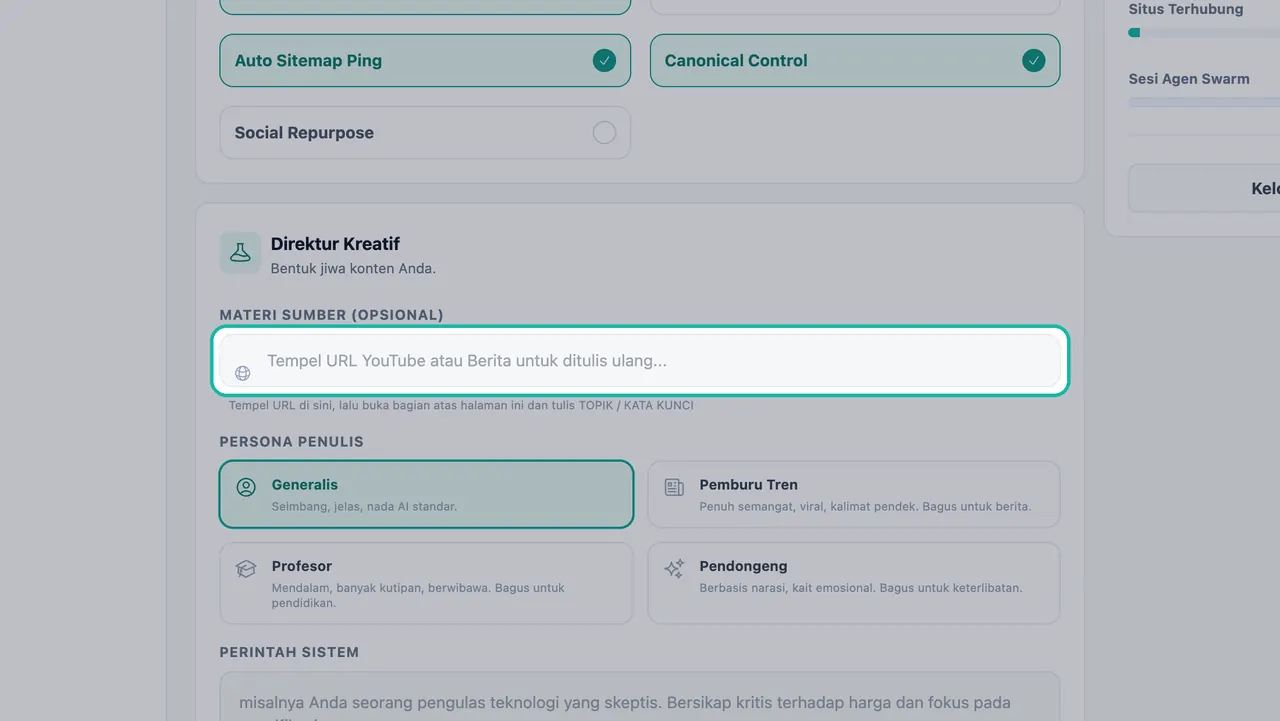Click the Sesi Agen Swarm label
The width and height of the screenshot is (1280, 721).
pyautogui.click(x=1189, y=79)
